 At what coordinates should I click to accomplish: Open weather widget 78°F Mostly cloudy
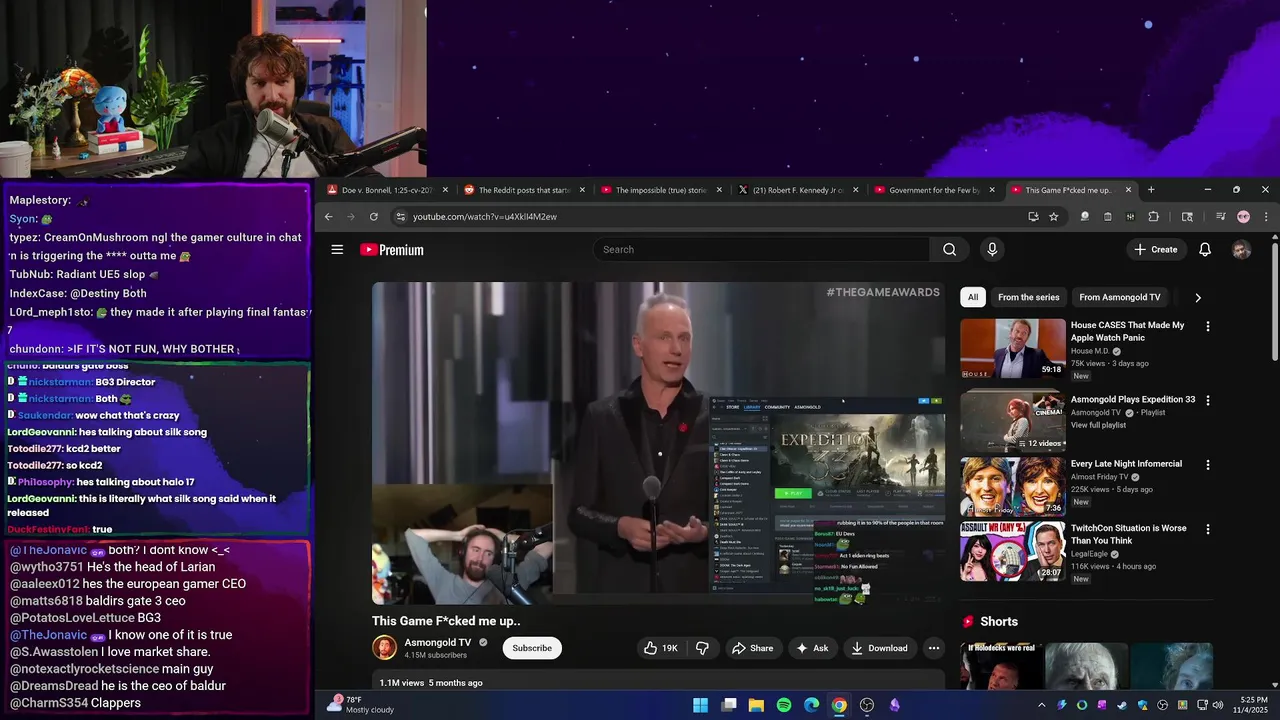[360, 705]
